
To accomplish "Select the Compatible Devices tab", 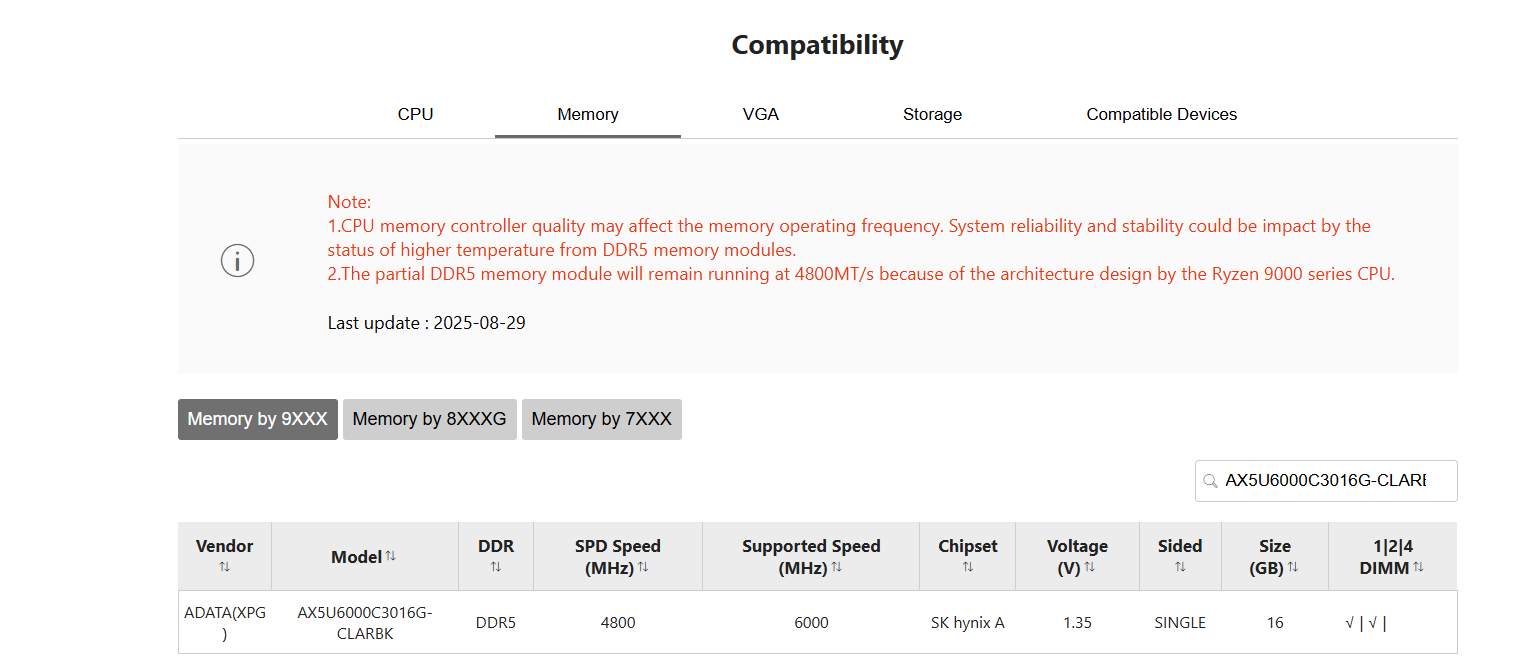I will [x=1162, y=114].
